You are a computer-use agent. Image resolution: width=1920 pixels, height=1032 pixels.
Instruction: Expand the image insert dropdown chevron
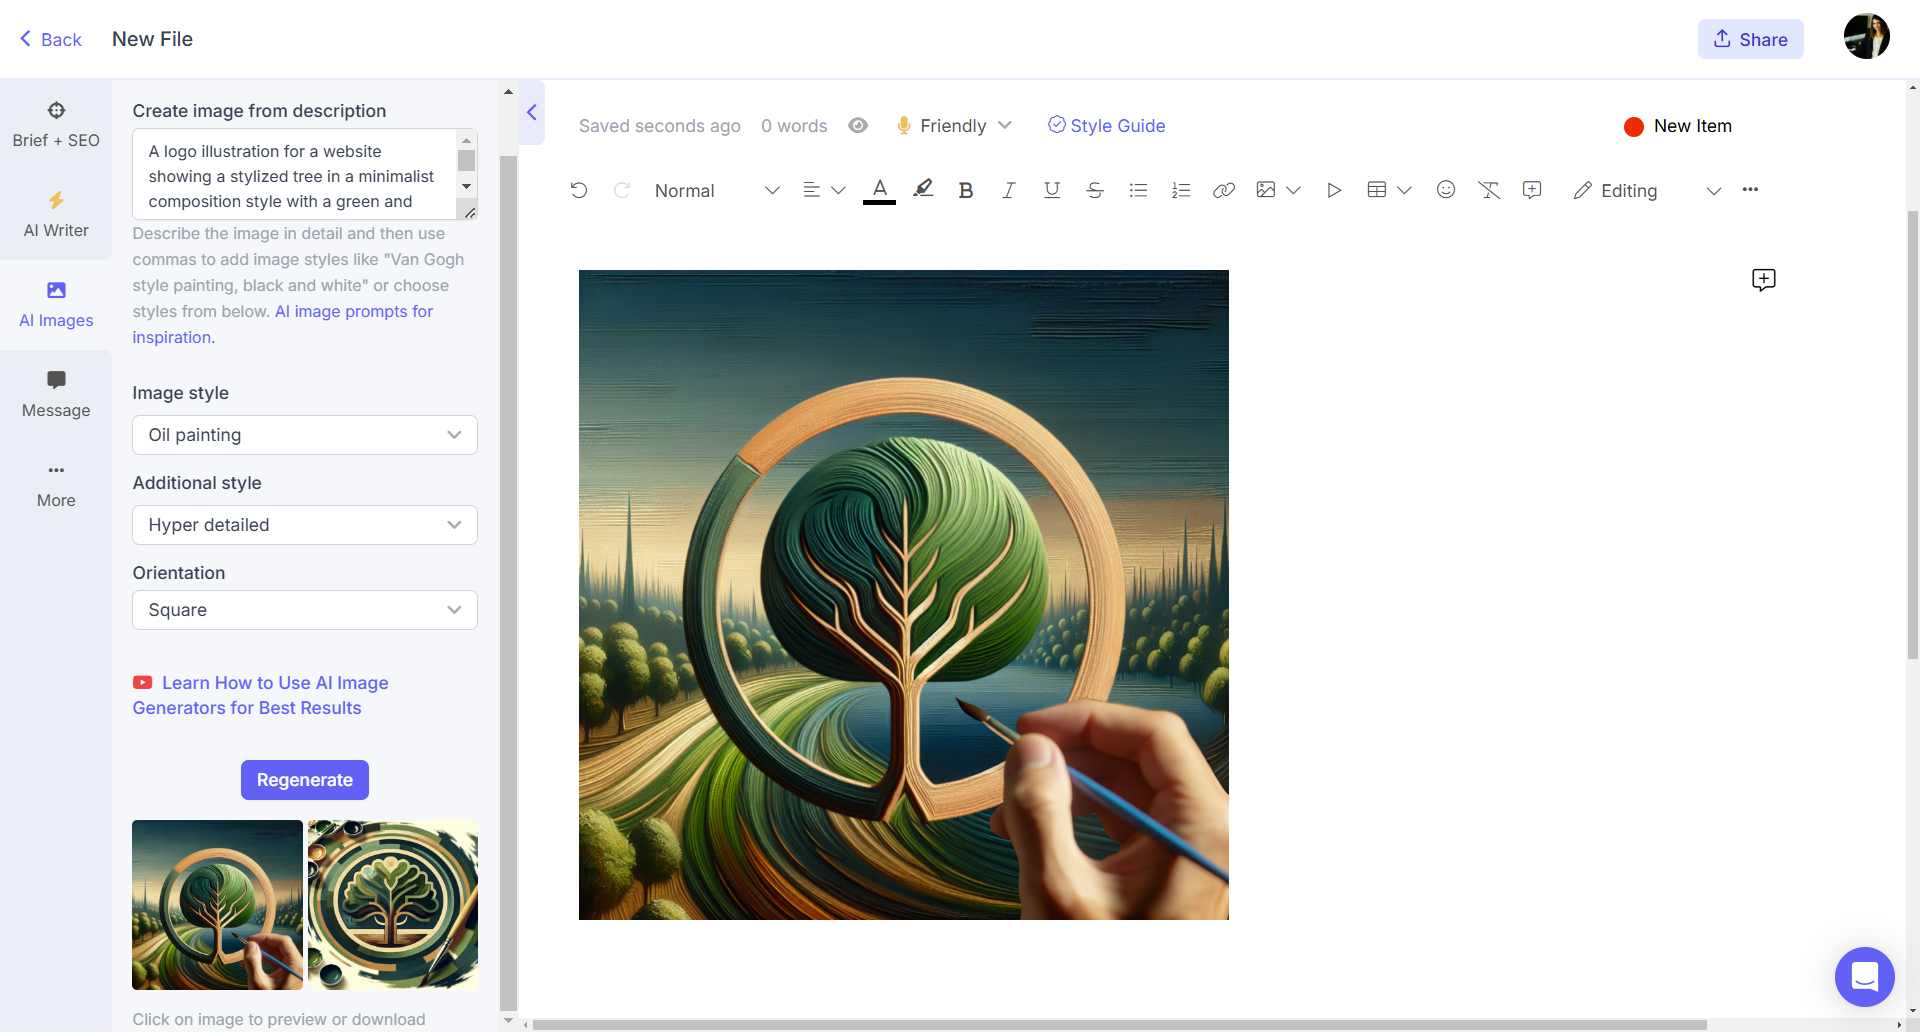1293,190
